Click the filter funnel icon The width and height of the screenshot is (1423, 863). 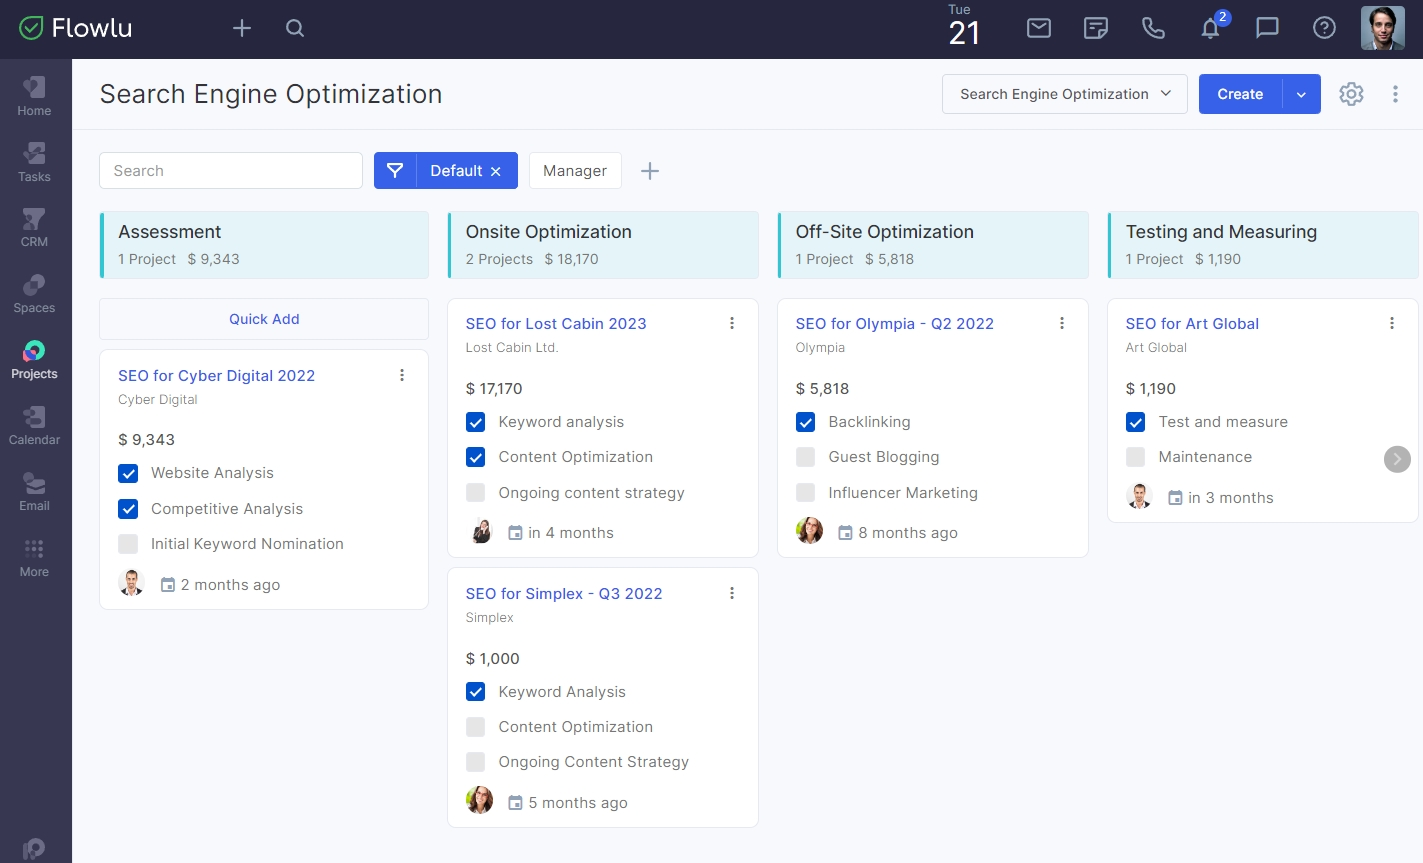[395, 171]
